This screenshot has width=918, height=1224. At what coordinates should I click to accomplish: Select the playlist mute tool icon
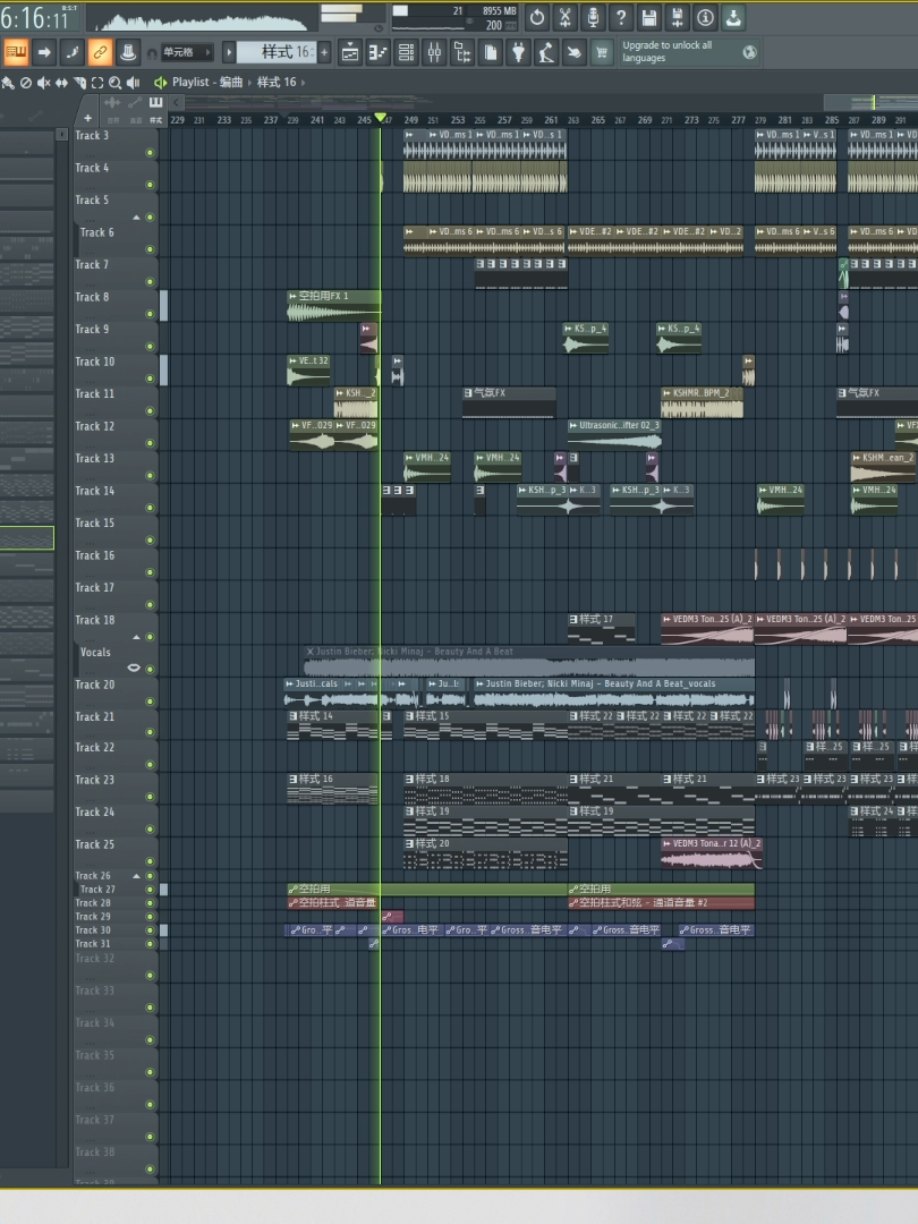pos(43,83)
